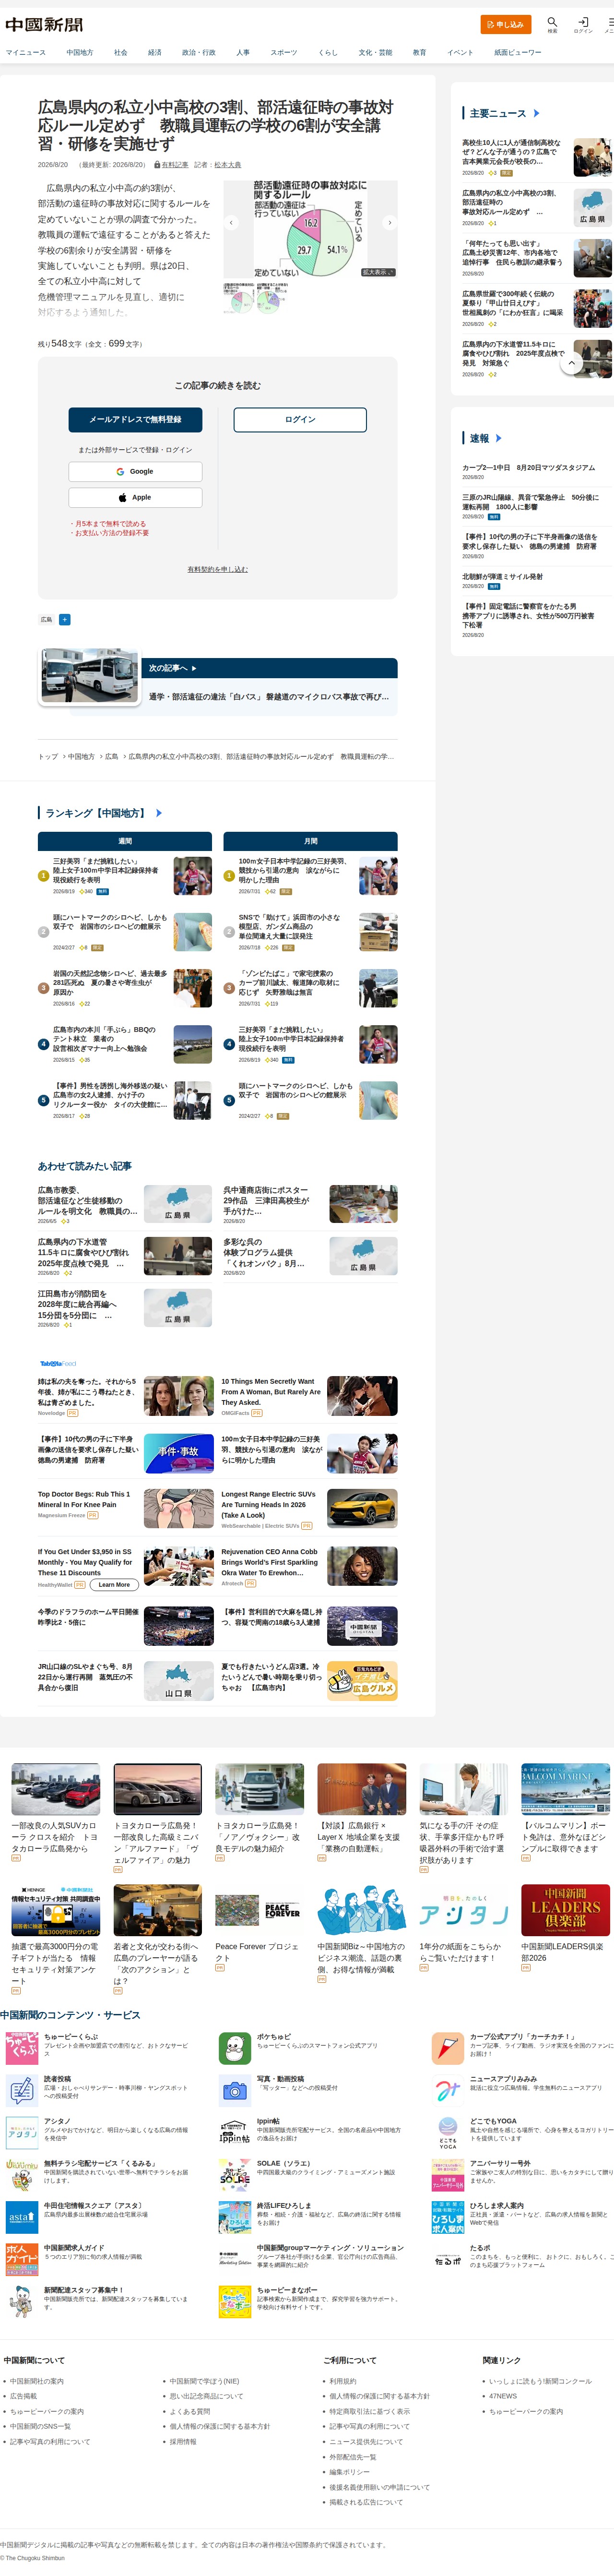
Task: Click 47NEWS footer link
Action: (x=503, y=2396)
